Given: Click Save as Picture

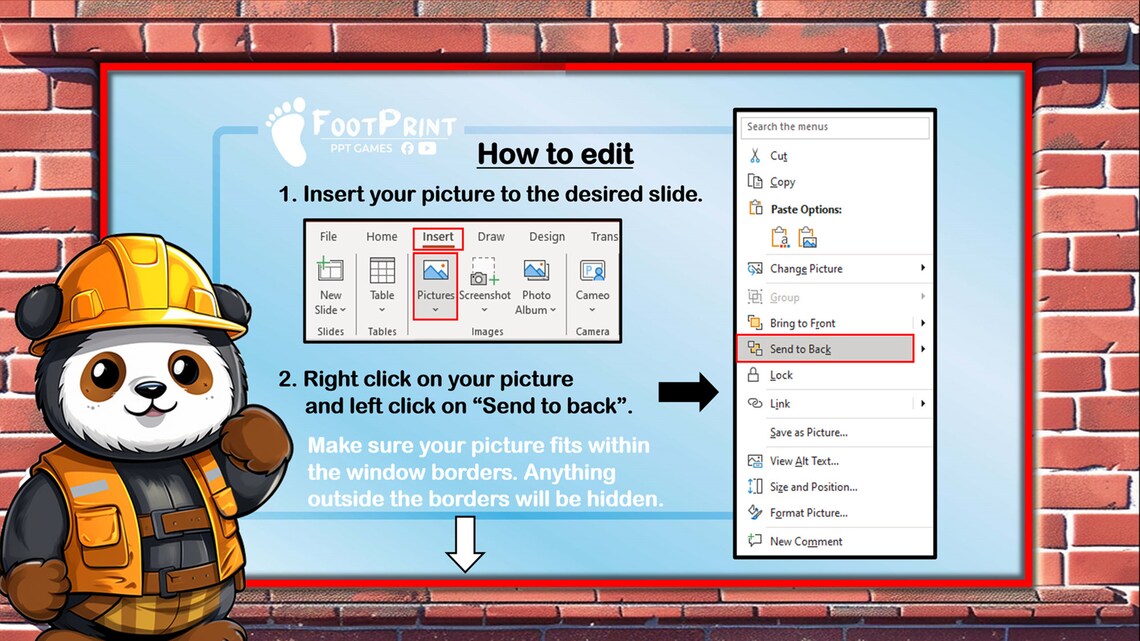Looking at the screenshot, I should tap(806, 432).
